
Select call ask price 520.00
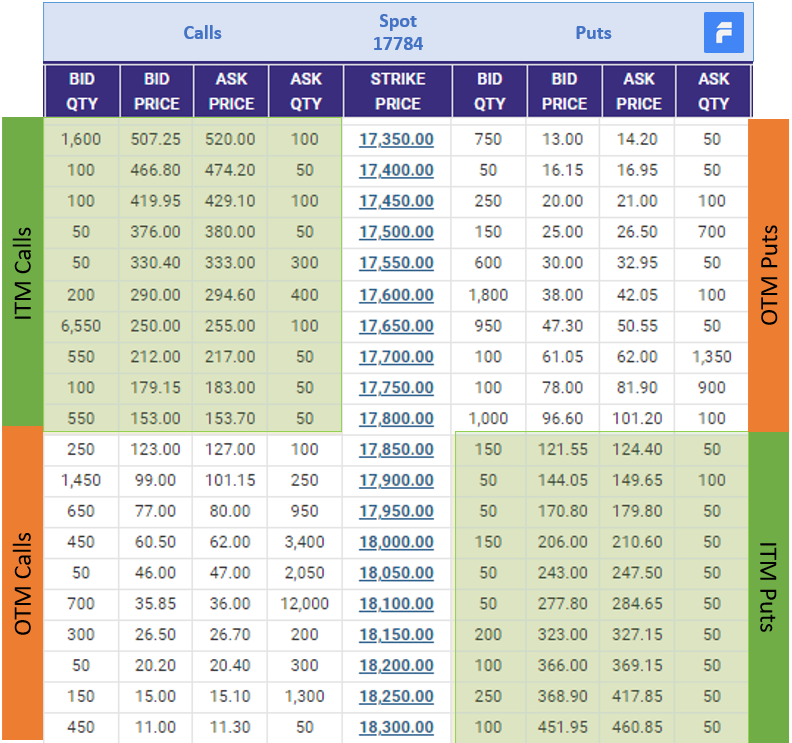click(230, 139)
